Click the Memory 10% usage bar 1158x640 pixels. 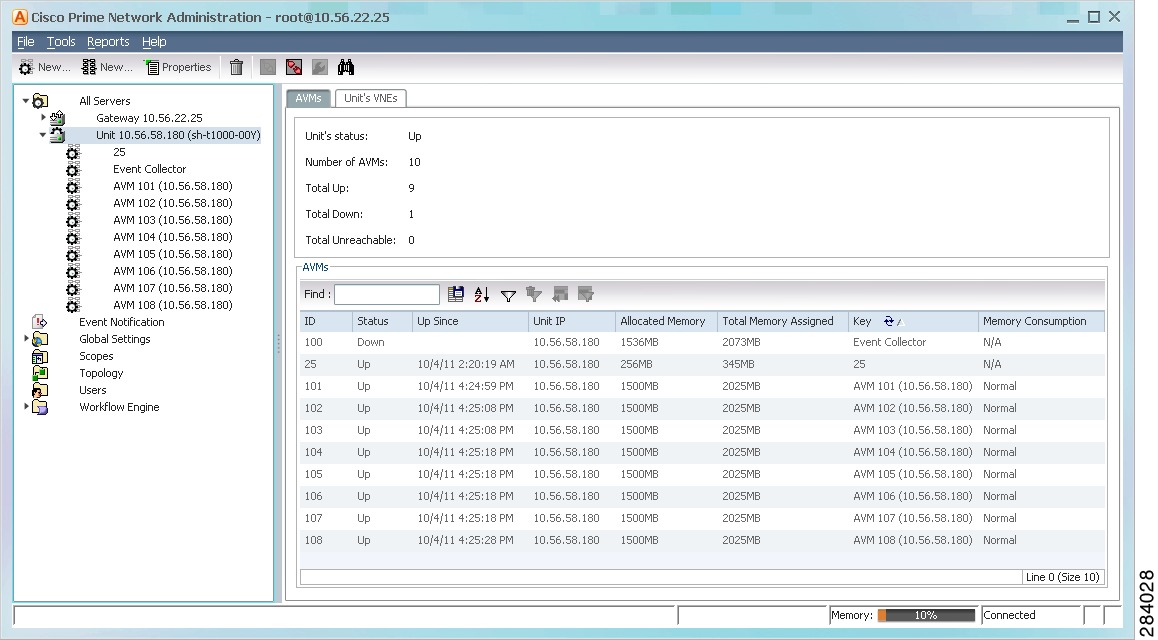click(x=926, y=616)
